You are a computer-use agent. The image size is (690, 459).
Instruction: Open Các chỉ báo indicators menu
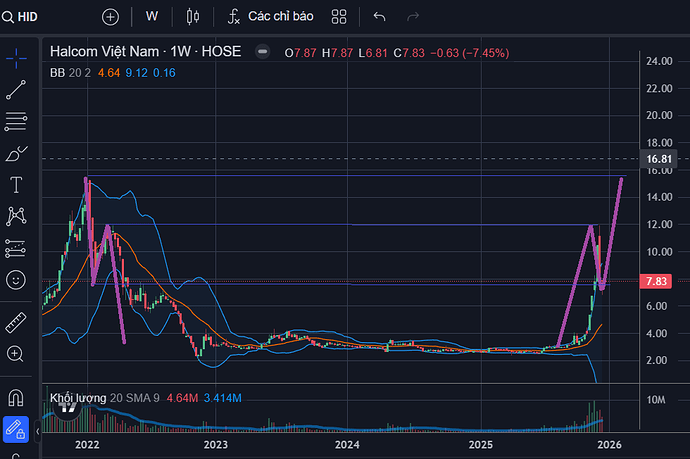271,17
